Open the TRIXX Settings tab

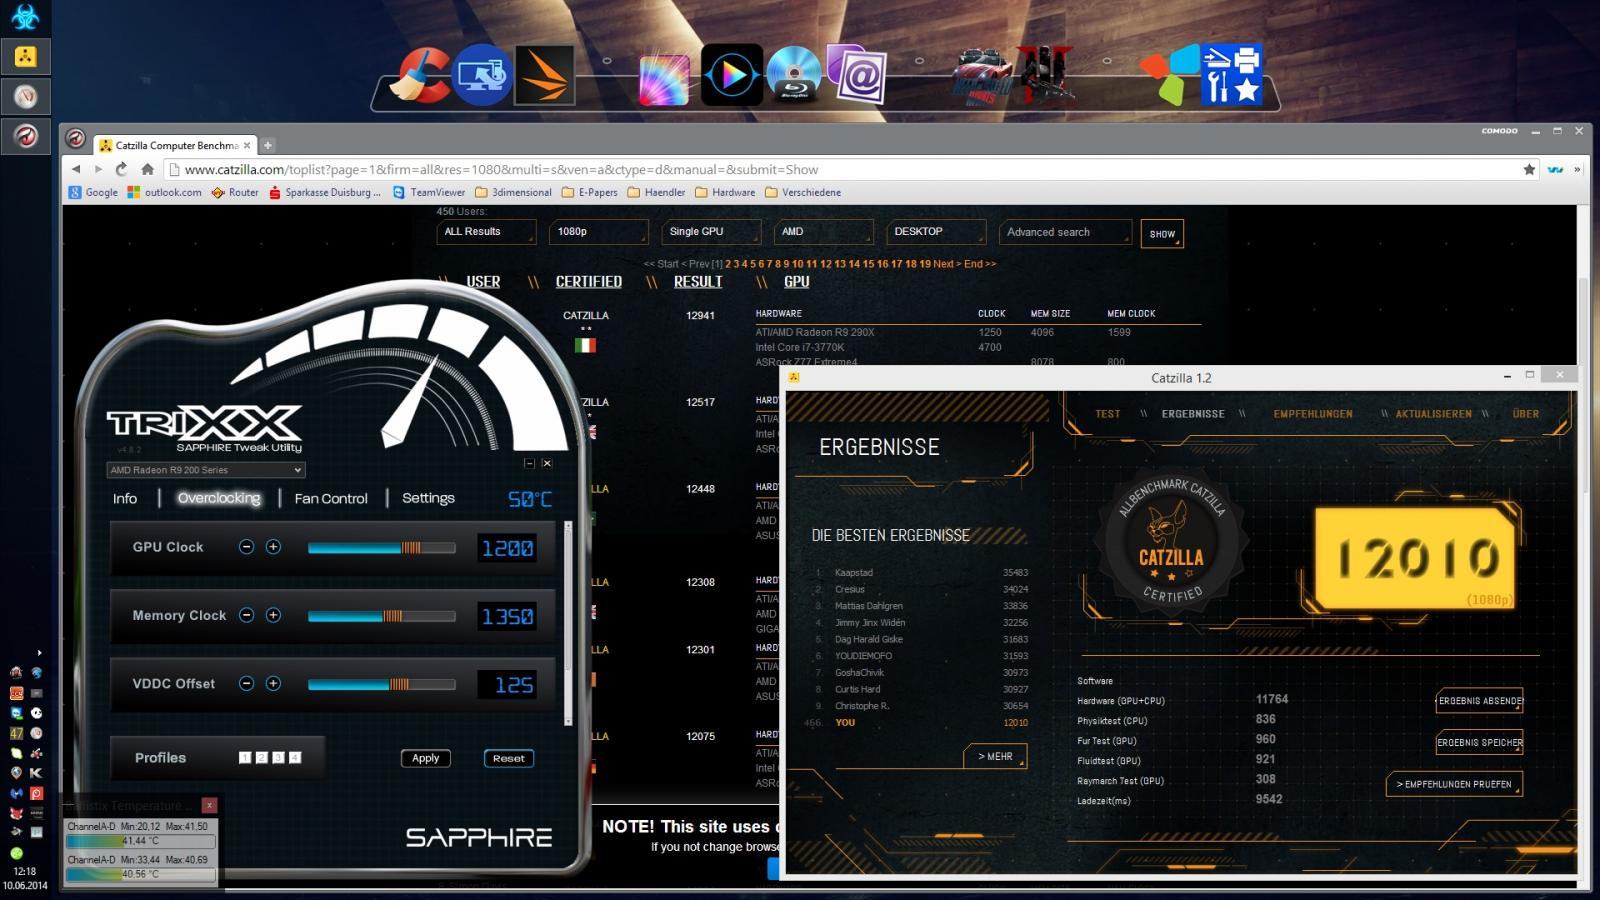pyautogui.click(x=428, y=498)
